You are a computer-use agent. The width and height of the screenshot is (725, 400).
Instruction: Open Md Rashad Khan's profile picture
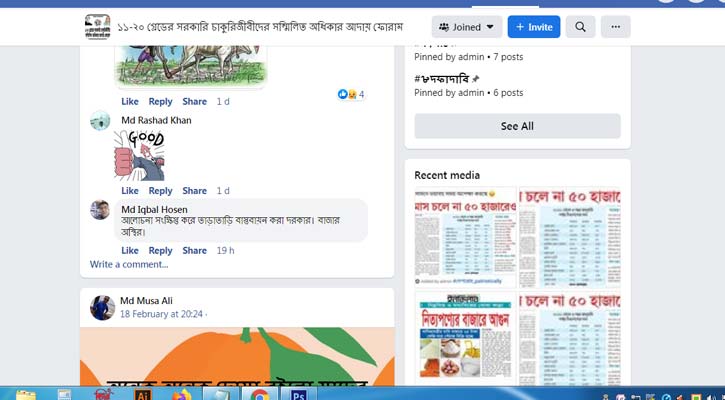100,121
